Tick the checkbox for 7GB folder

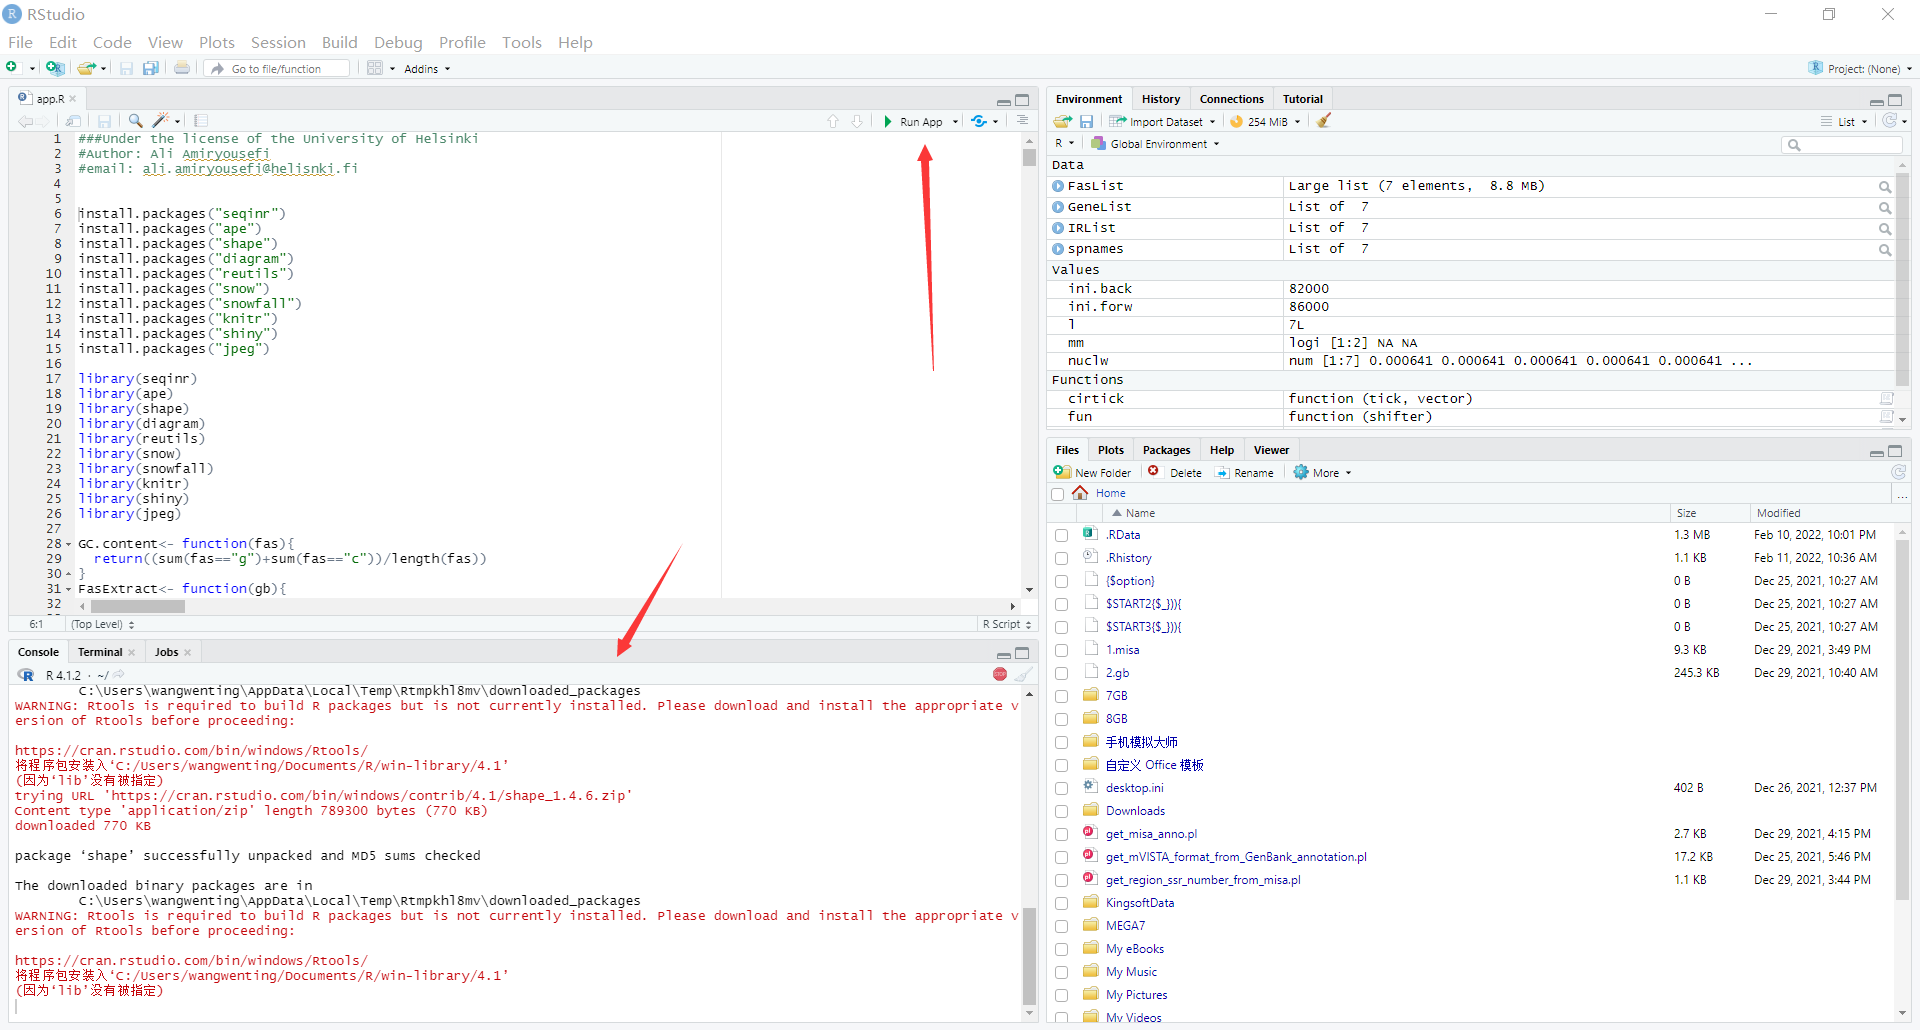point(1062,696)
